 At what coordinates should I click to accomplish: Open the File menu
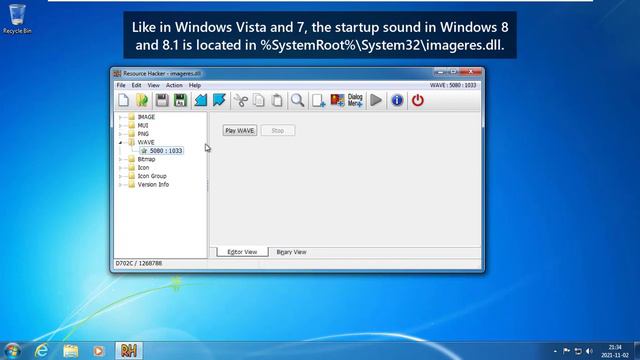tap(121, 85)
